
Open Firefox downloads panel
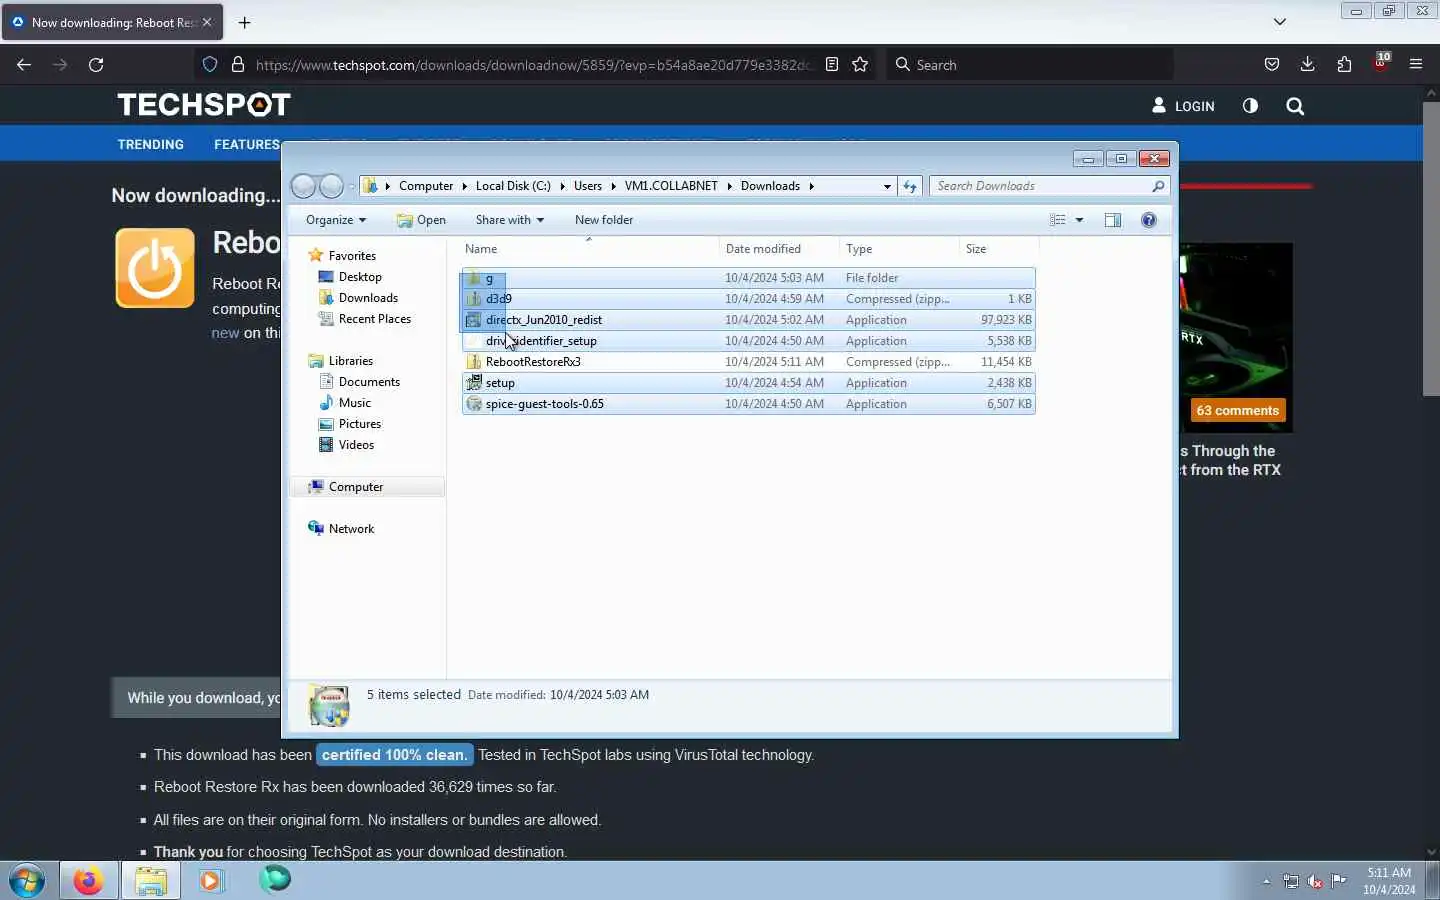1307,64
